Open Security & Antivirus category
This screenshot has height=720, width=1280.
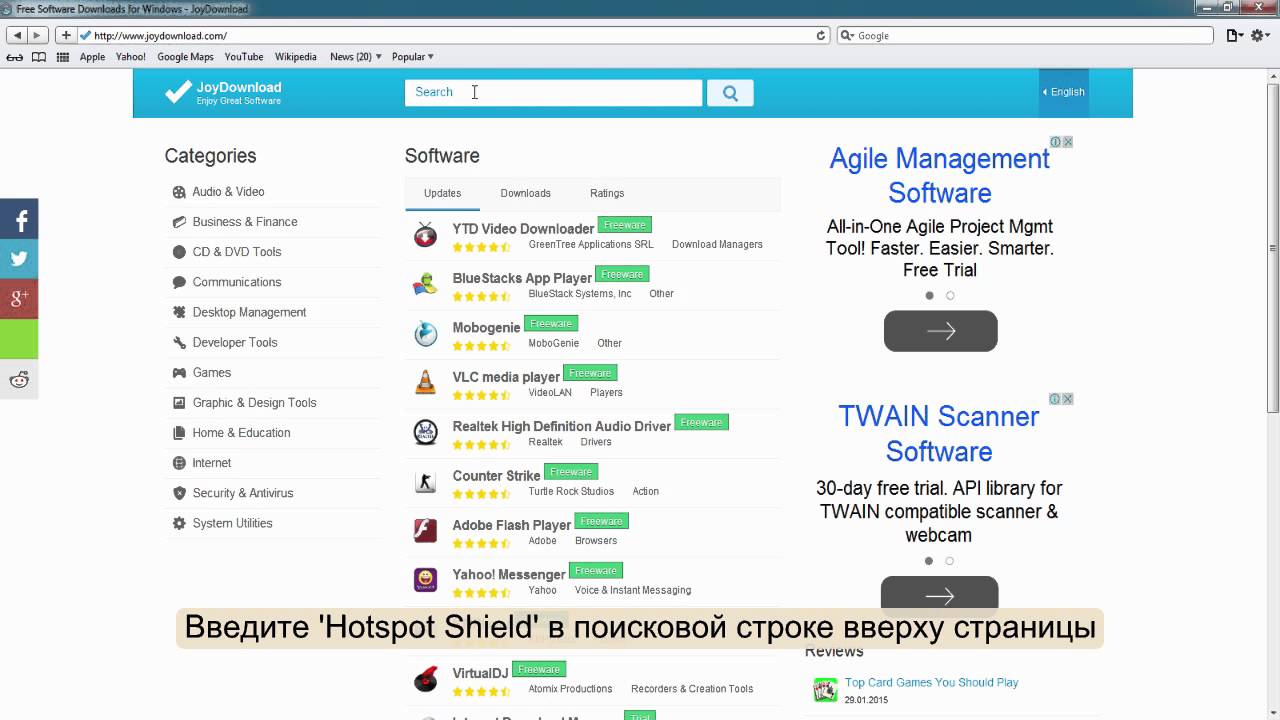[x=243, y=493]
